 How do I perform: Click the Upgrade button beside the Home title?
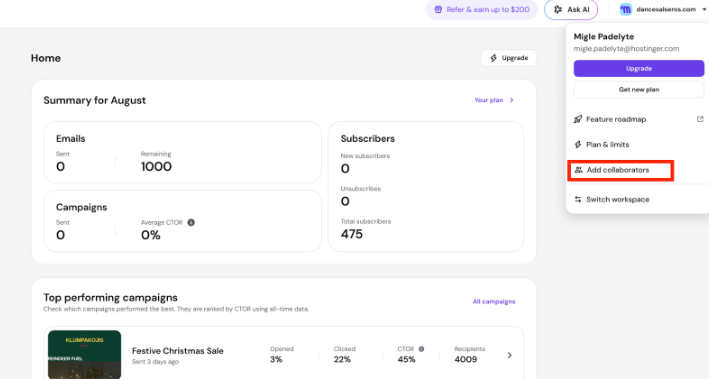(509, 58)
